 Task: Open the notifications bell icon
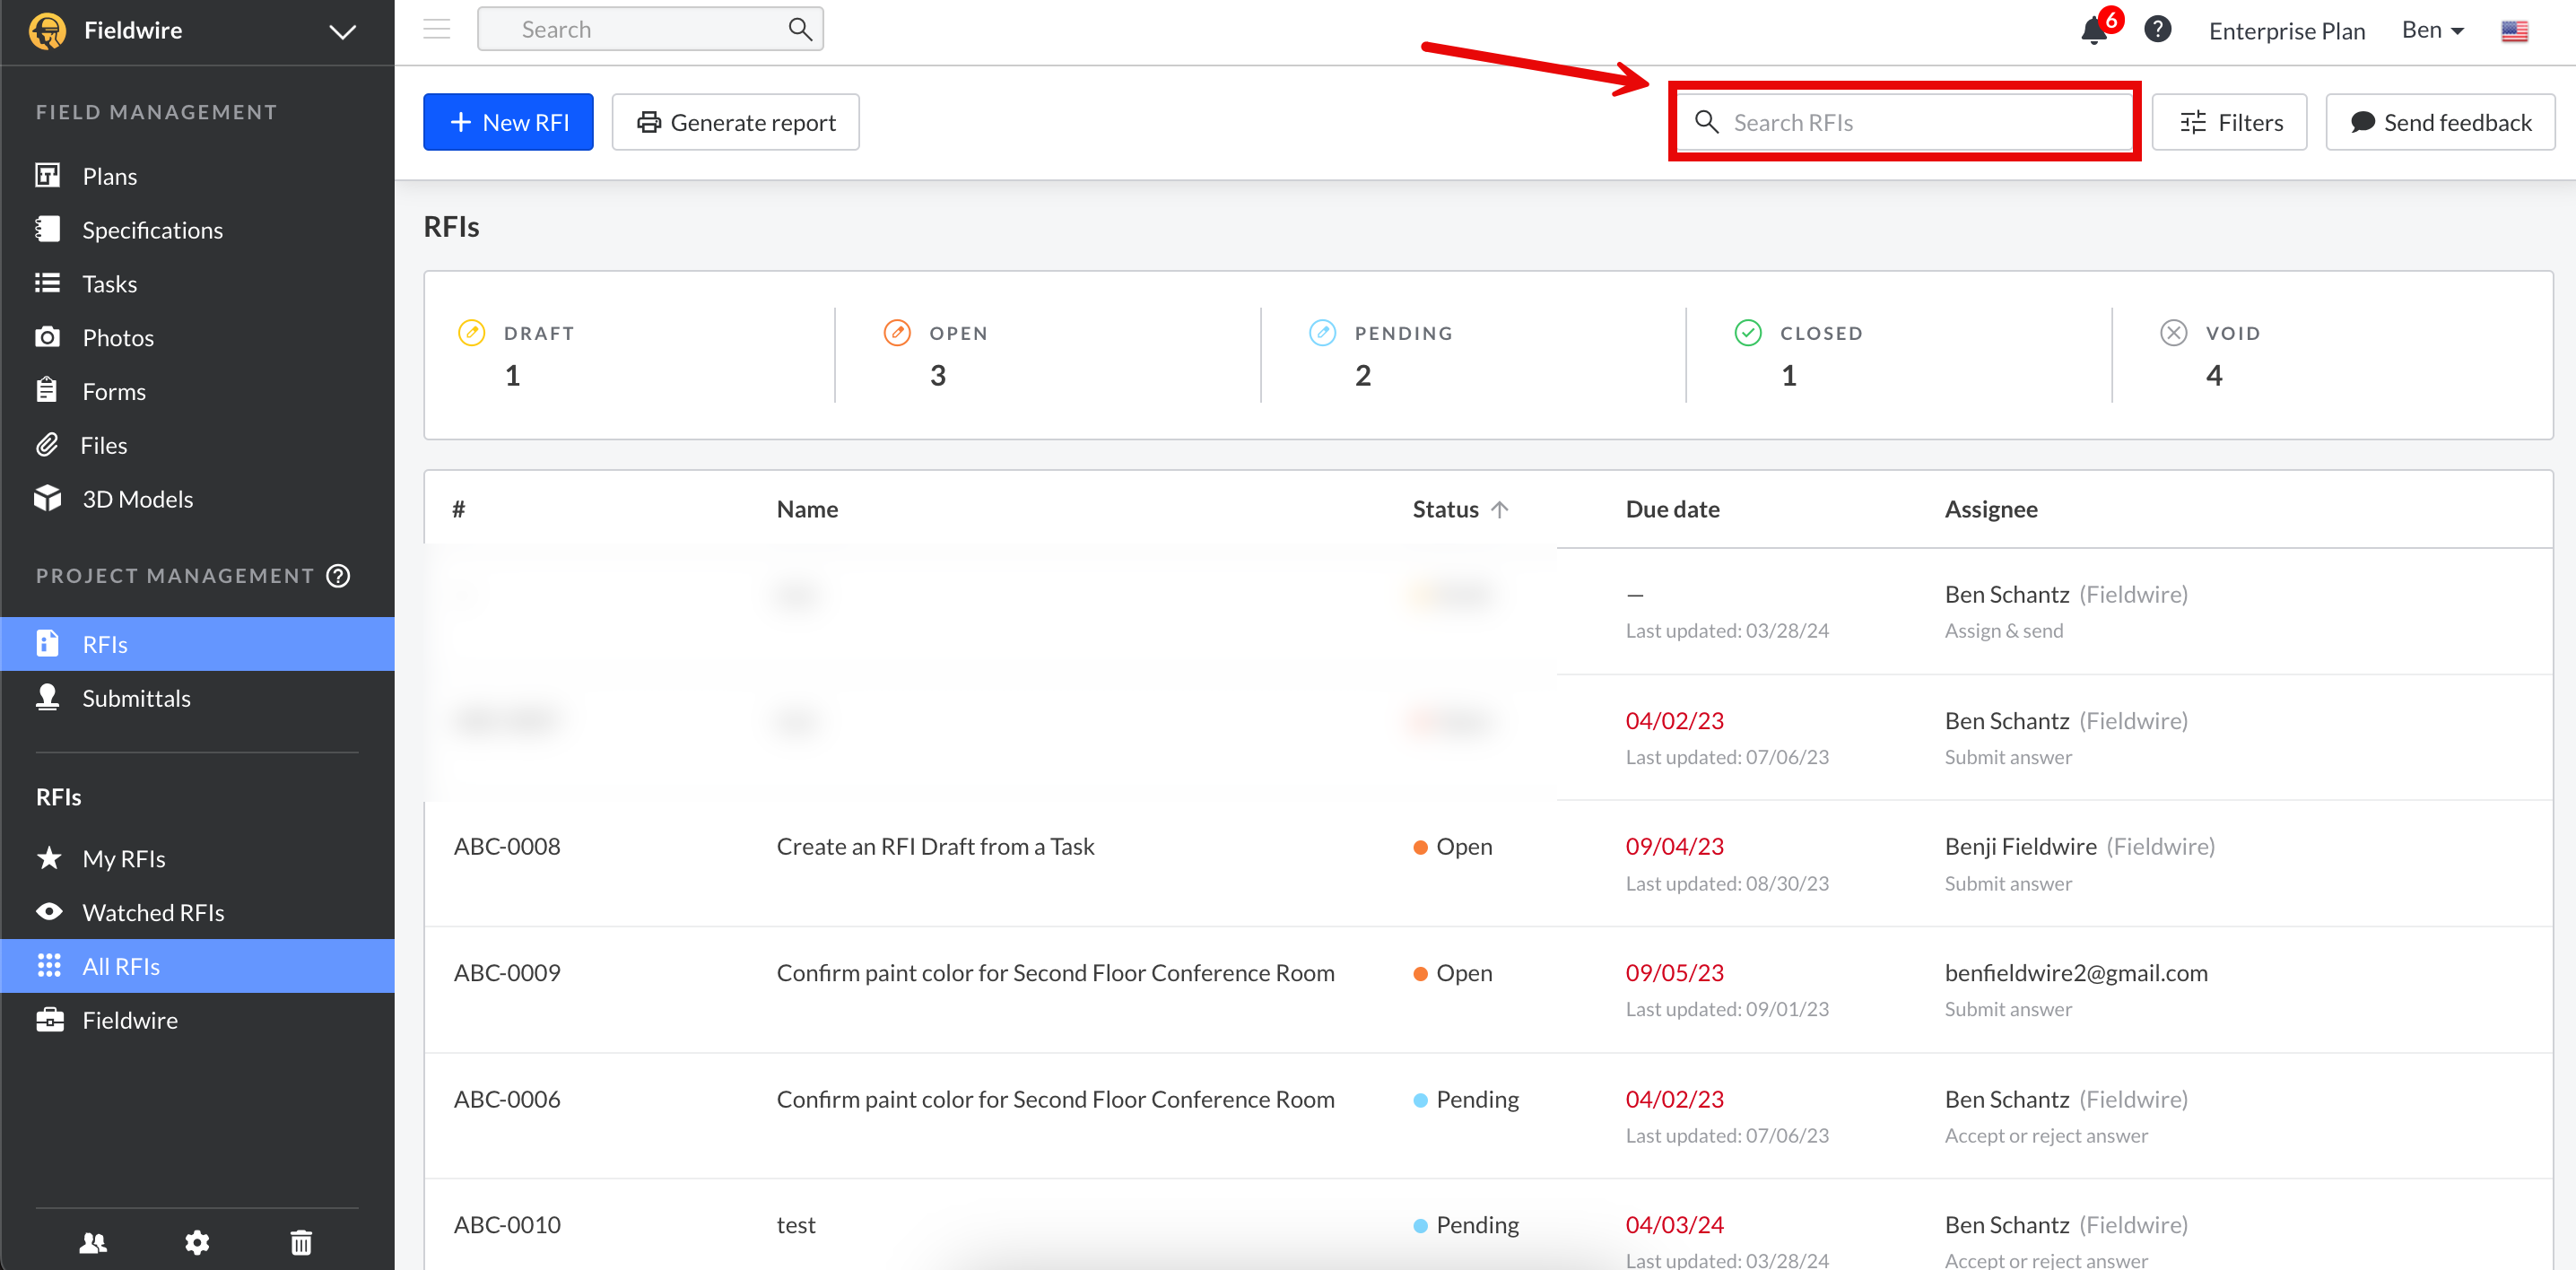click(2093, 31)
